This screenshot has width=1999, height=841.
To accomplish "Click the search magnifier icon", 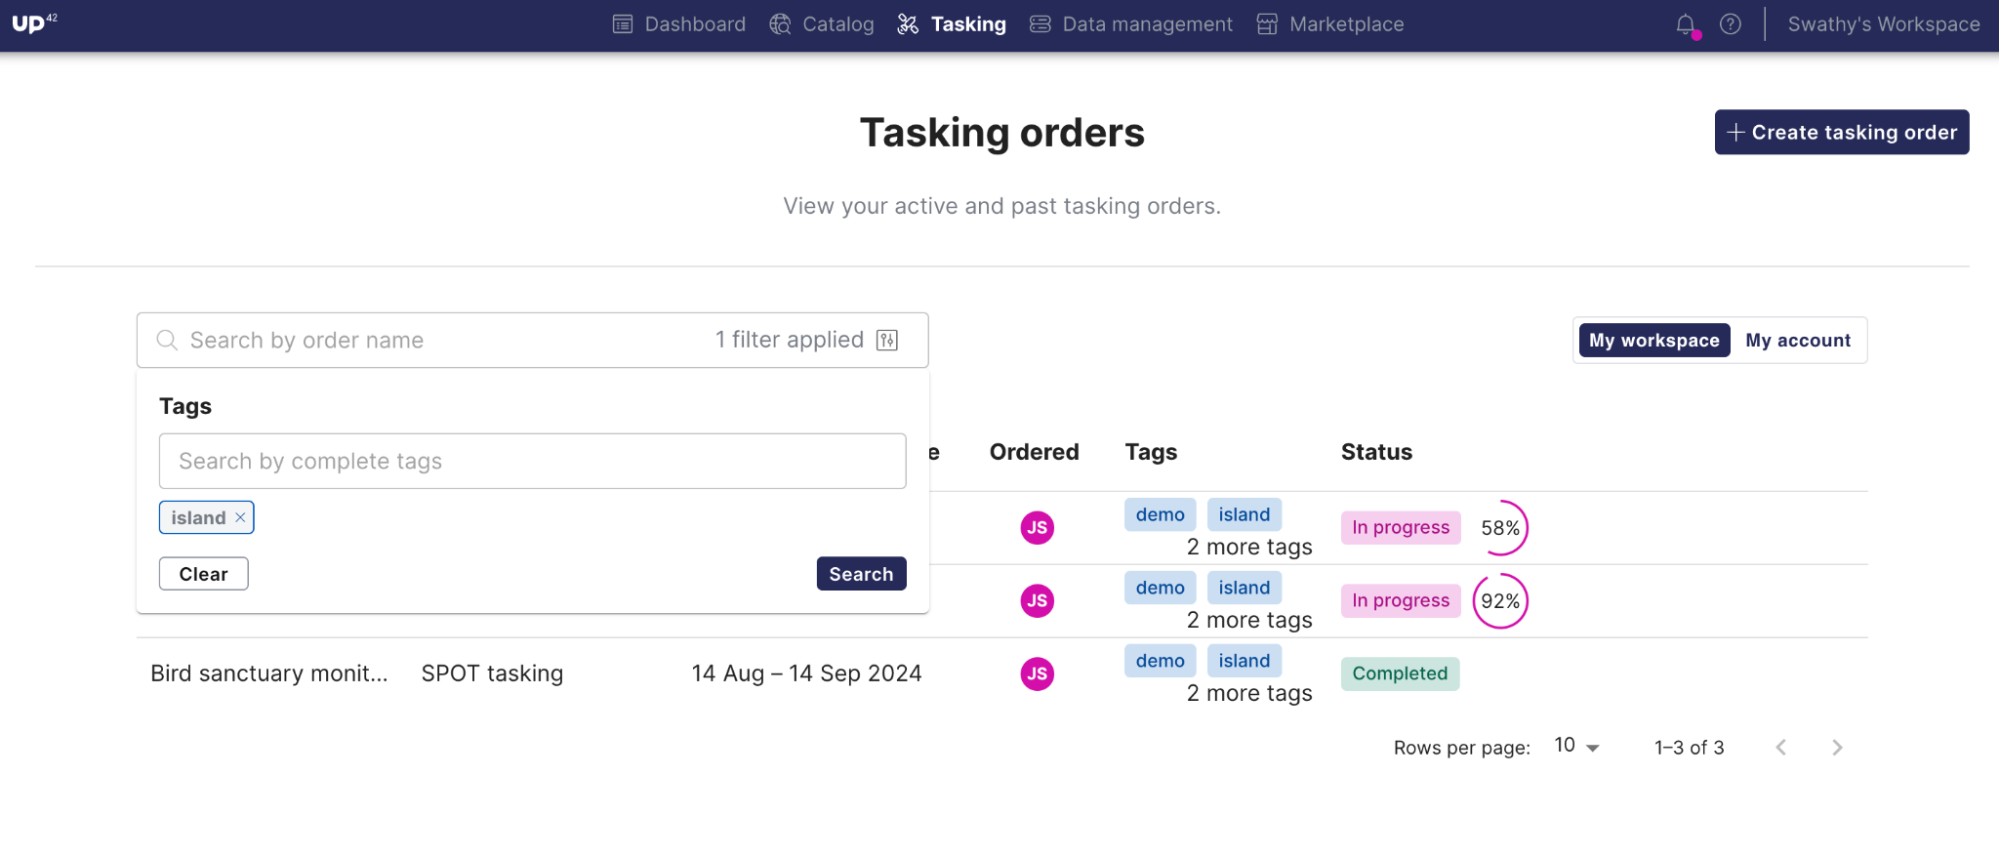I will pos(167,340).
